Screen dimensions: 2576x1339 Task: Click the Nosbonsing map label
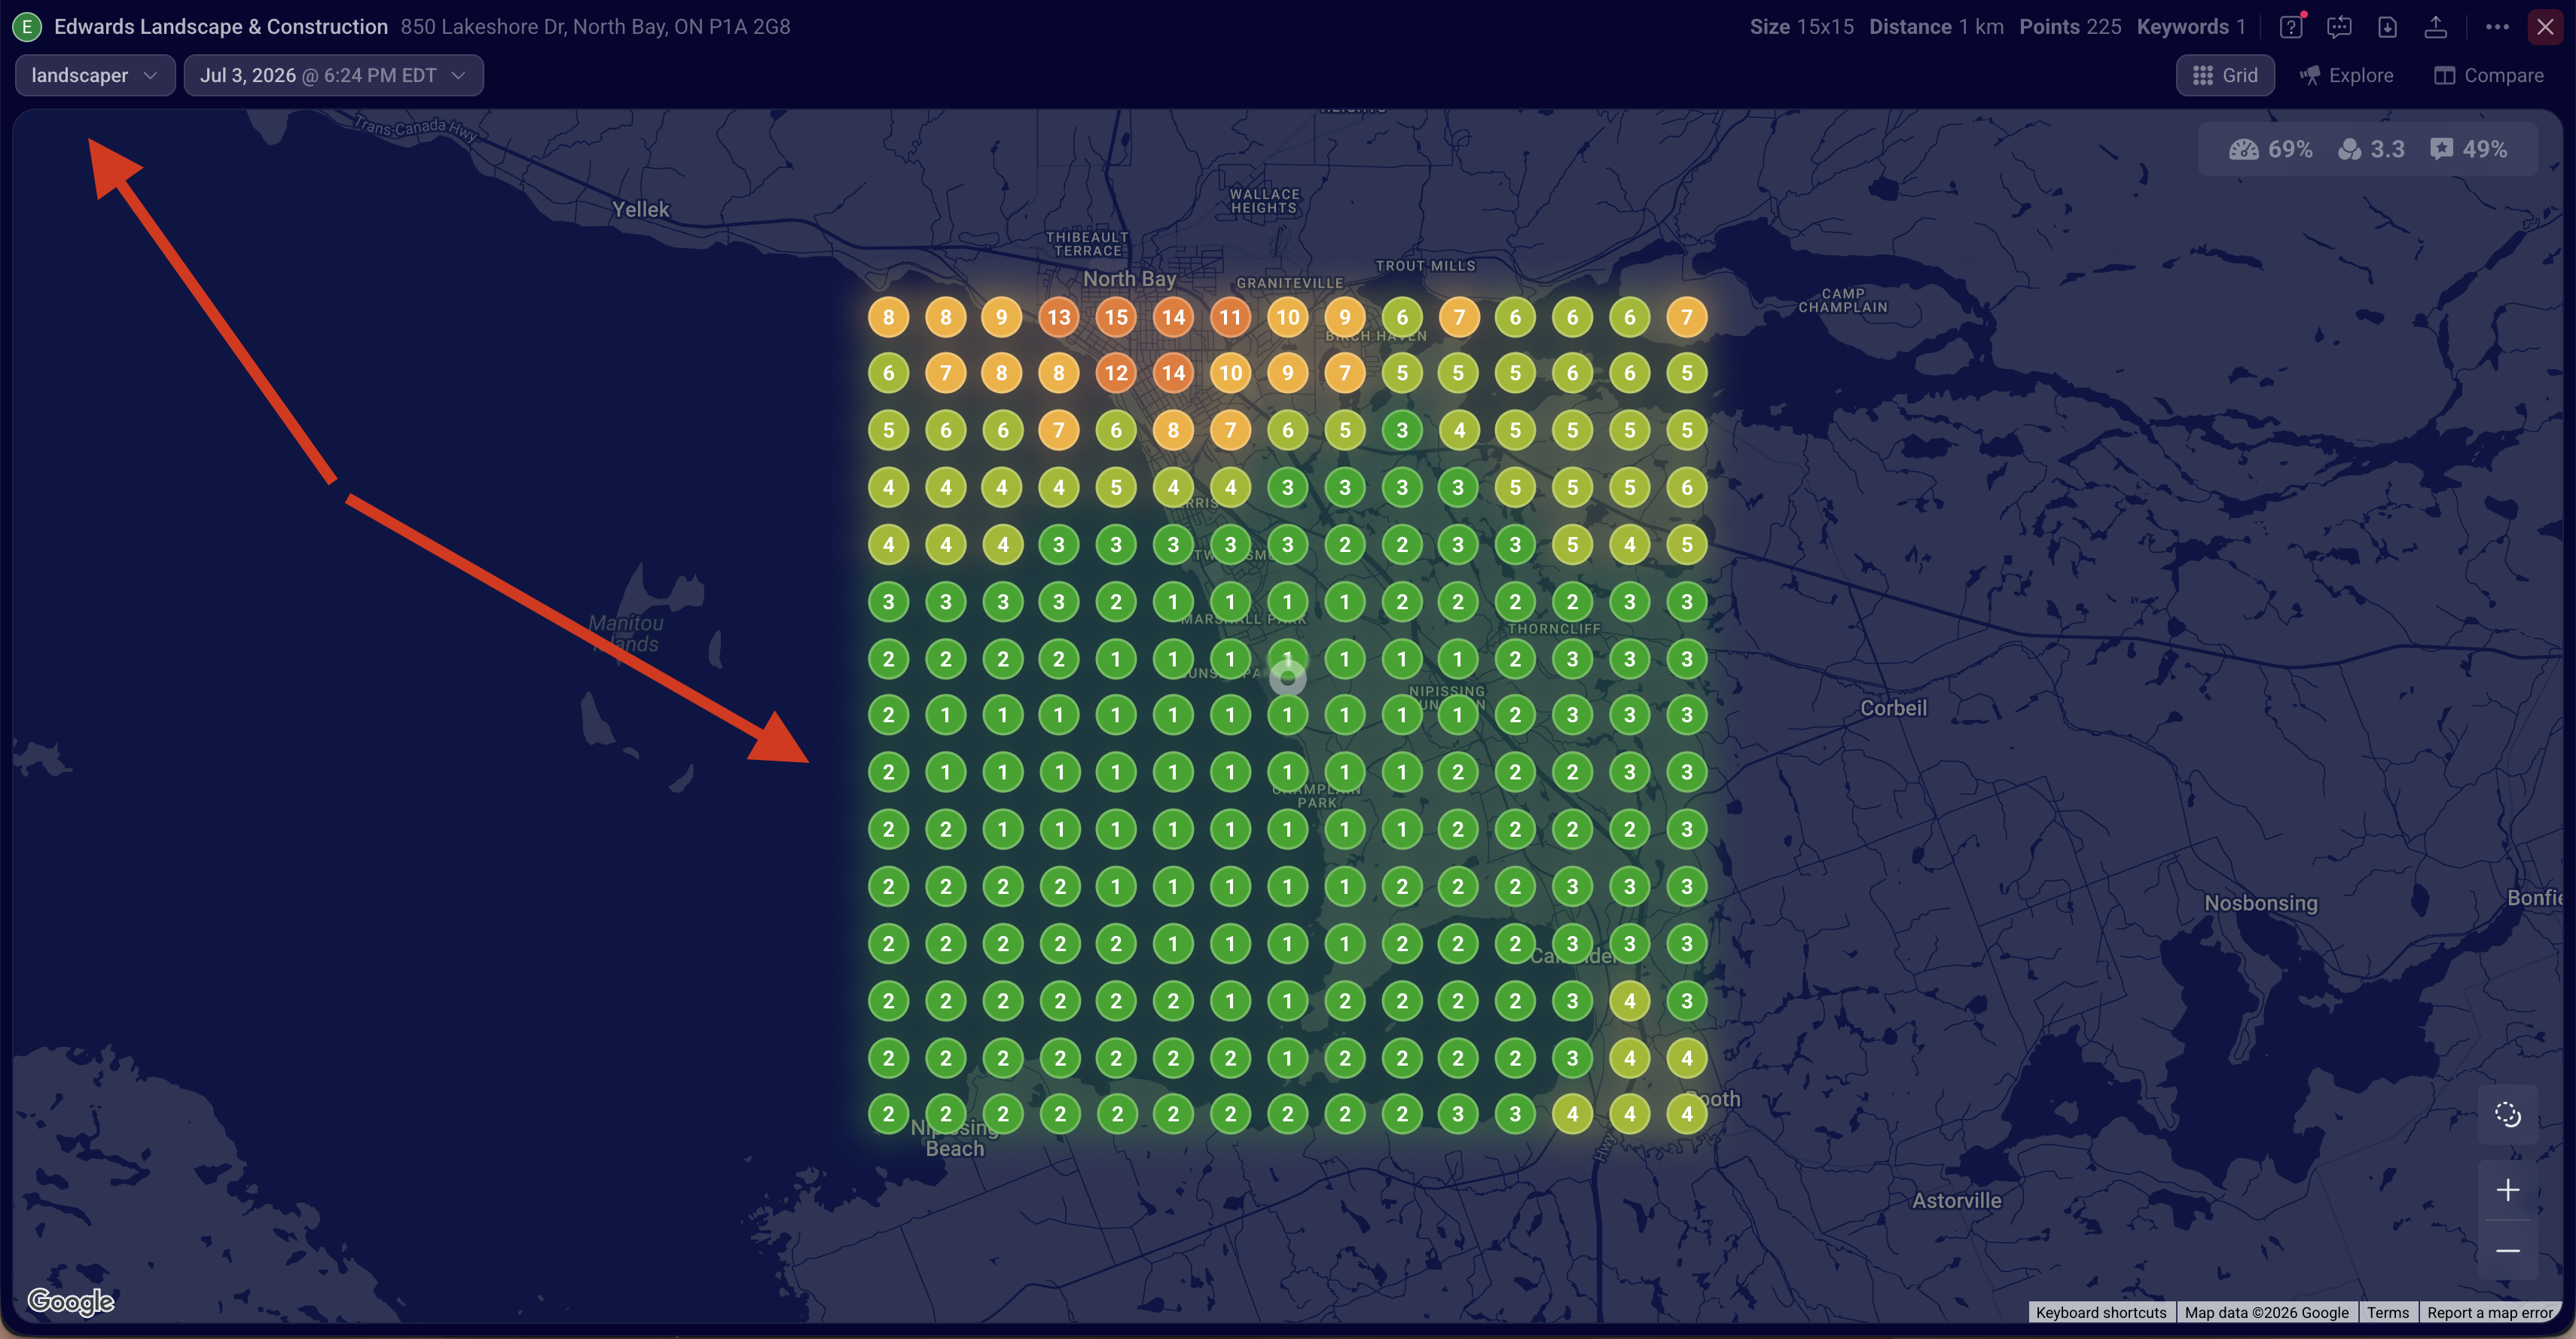point(2260,903)
